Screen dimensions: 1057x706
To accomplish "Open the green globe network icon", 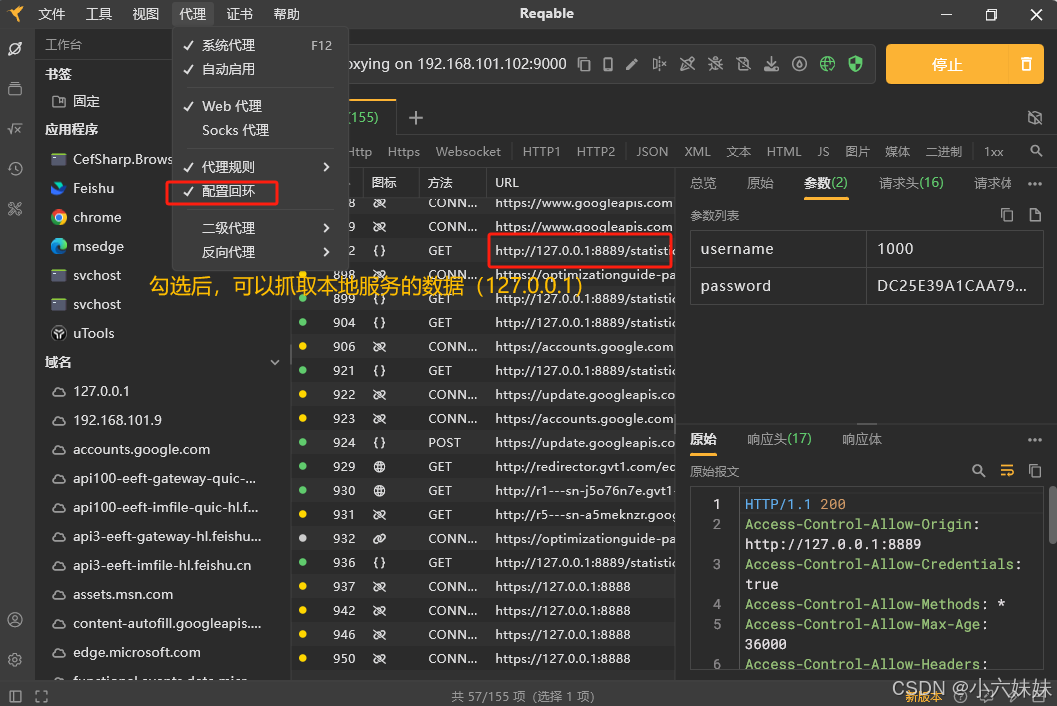I will (x=827, y=62).
